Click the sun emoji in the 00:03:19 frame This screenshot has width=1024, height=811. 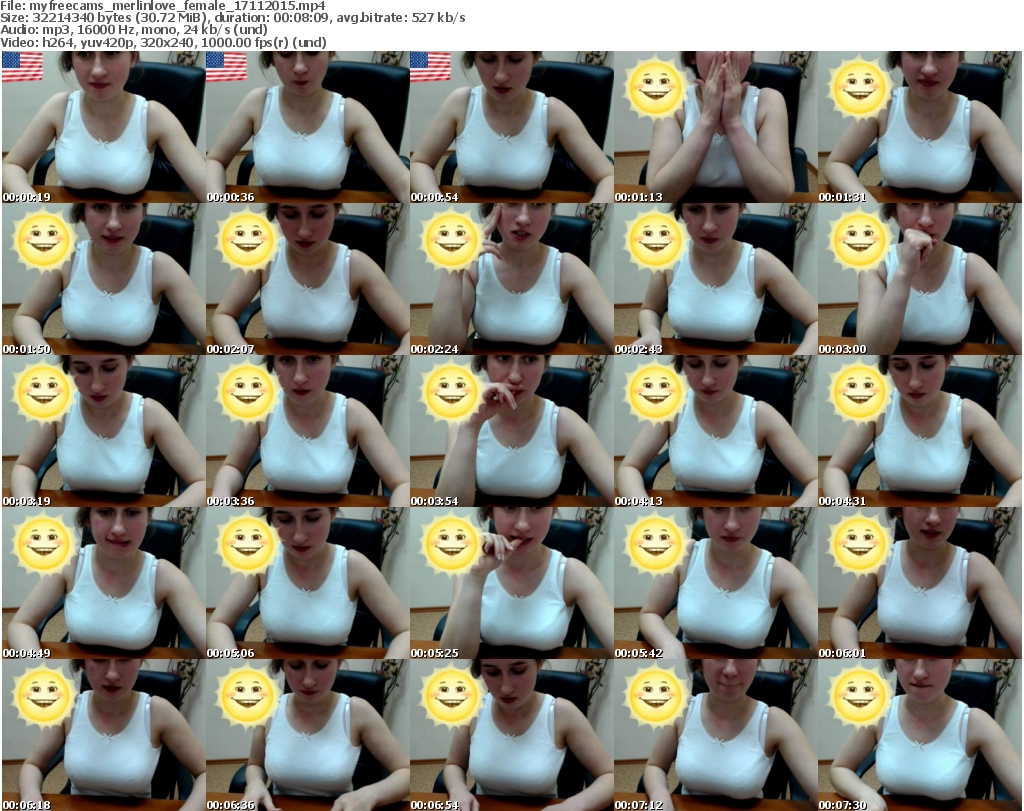pyautogui.click(x=43, y=392)
